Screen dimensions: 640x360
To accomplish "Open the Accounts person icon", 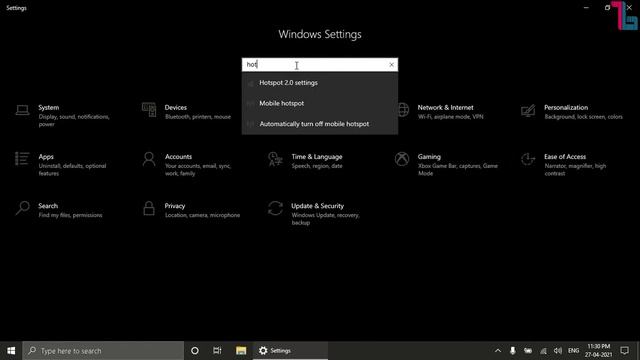I will 149,159.
